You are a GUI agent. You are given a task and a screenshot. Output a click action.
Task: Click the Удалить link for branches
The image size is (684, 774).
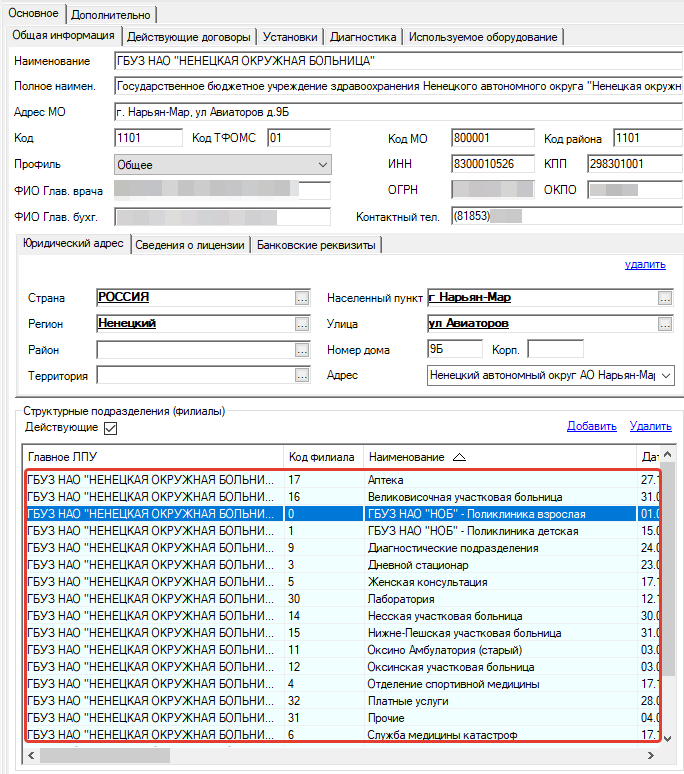point(650,426)
